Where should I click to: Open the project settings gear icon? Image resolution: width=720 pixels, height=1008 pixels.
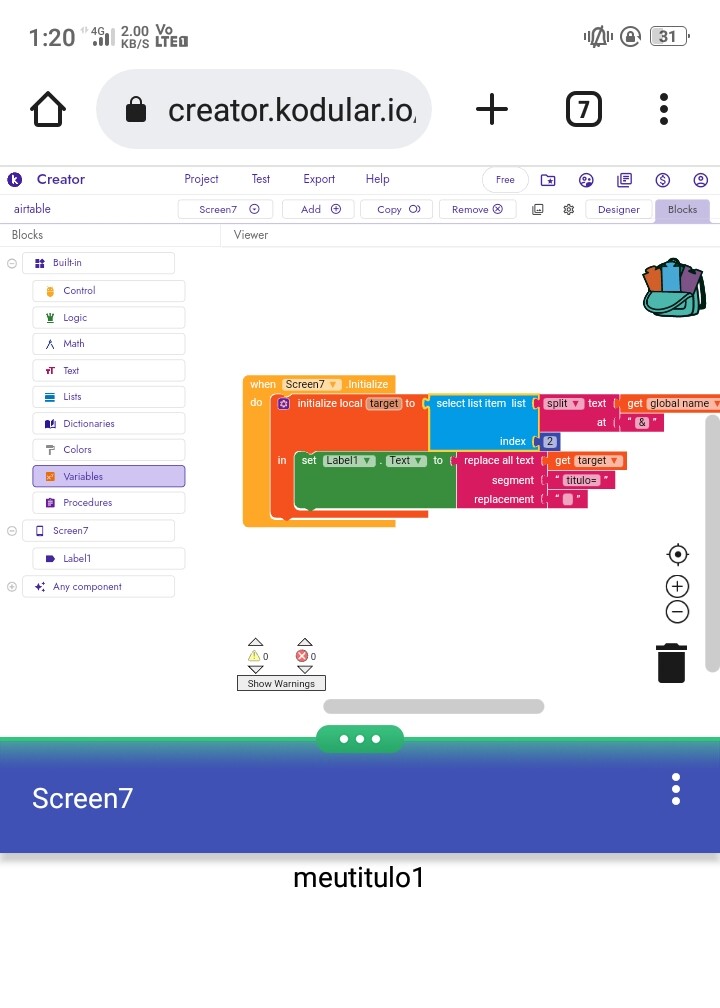[x=569, y=209]
